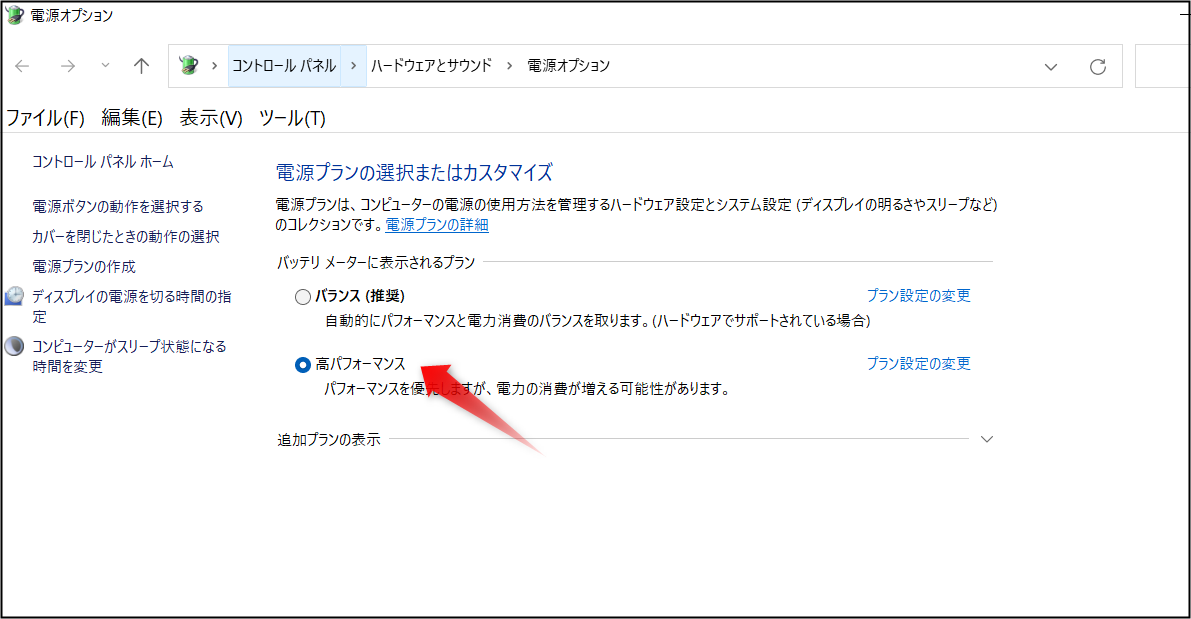Click the power options icon in the title bar
This screenshot has width=1191, height=619.
(17, 15)
